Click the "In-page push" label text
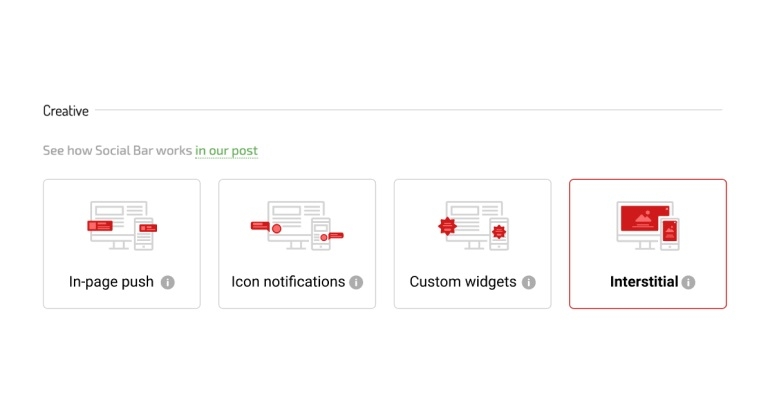The width and height of the screenshot is (768, 420). click(x=111, y=282)
